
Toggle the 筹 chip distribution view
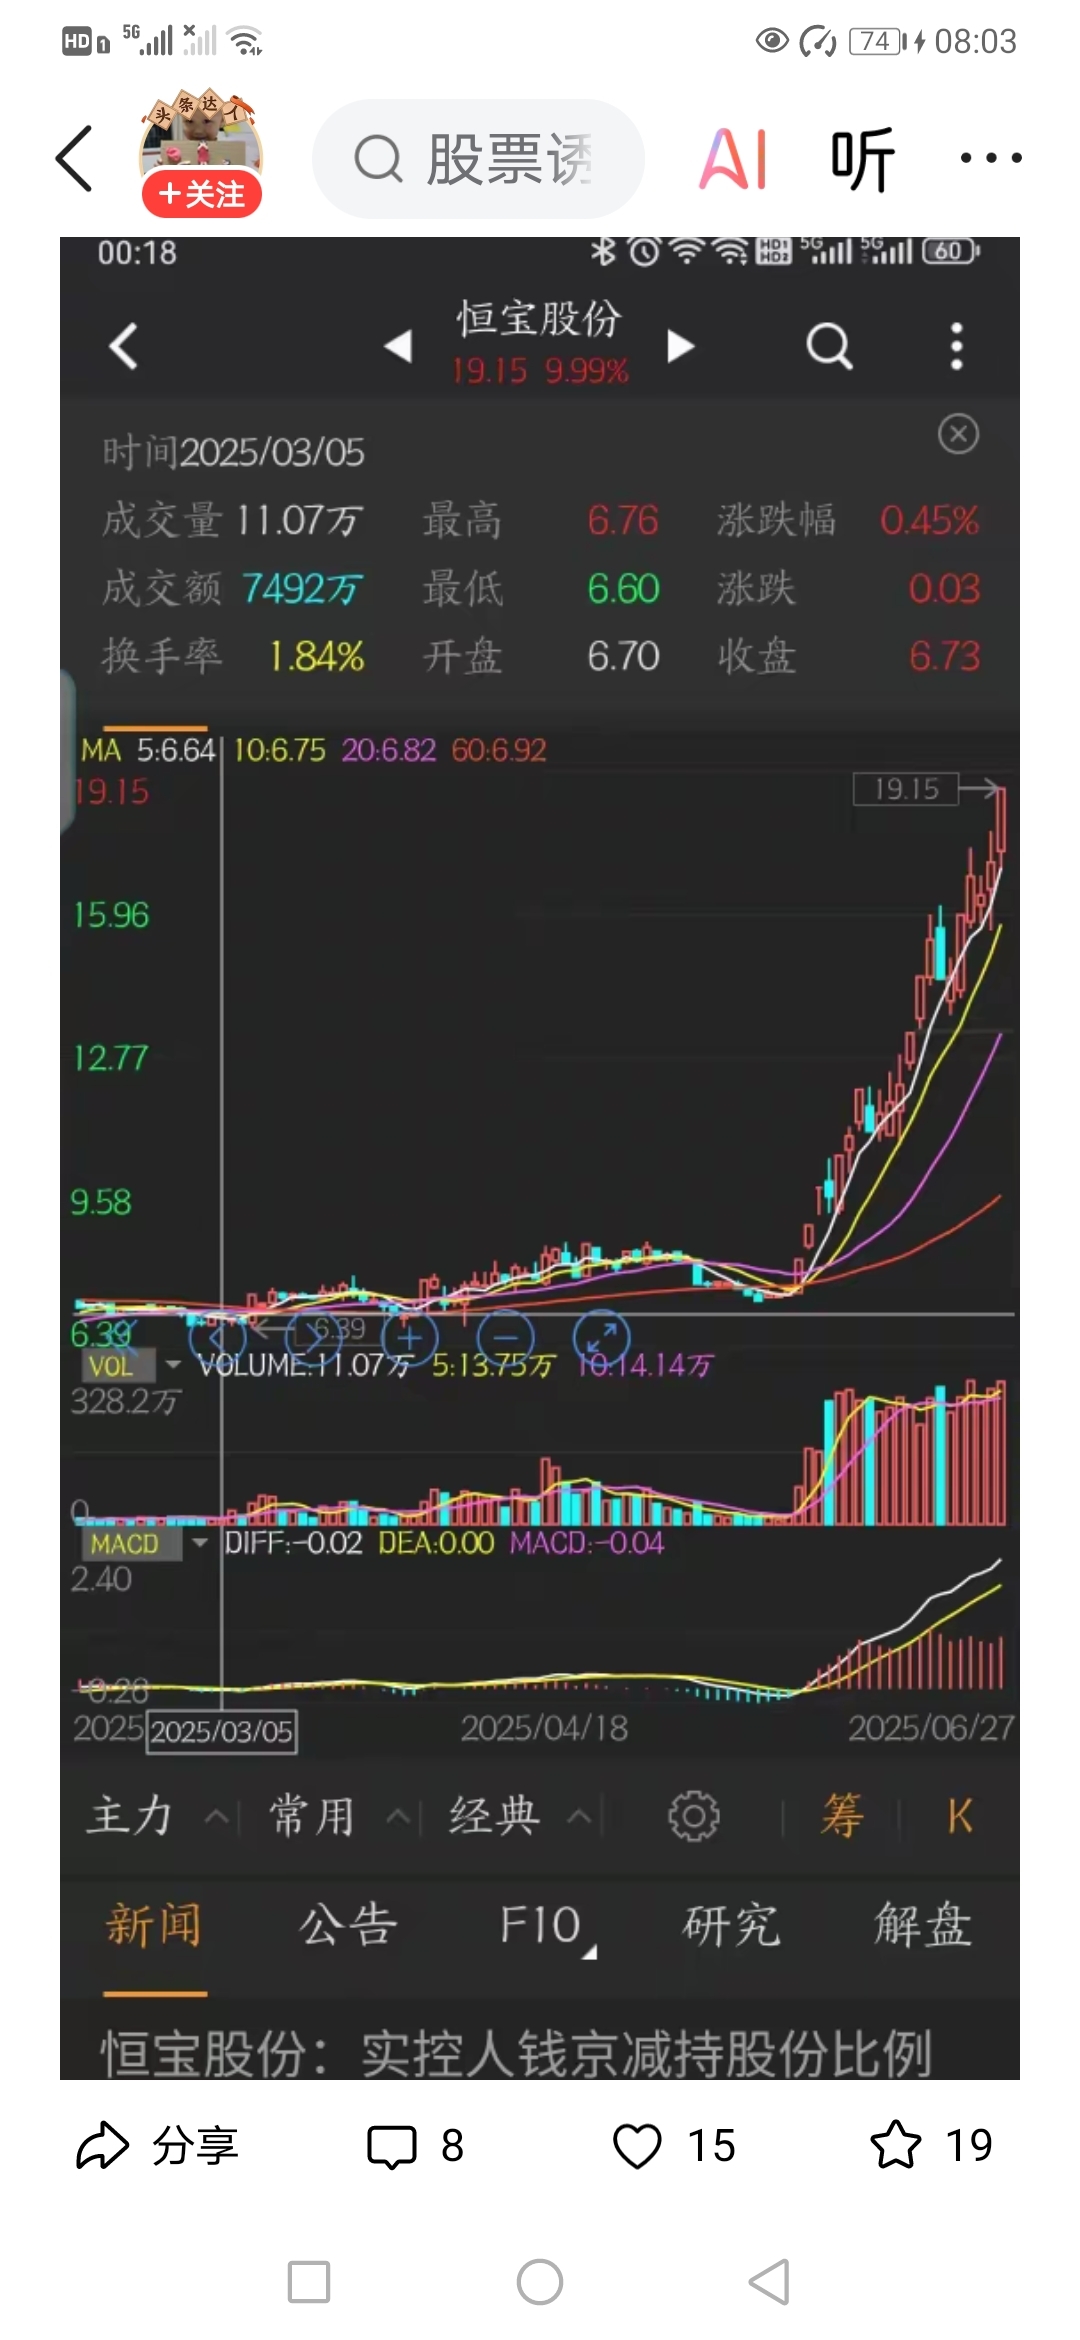pos(842,1816)
